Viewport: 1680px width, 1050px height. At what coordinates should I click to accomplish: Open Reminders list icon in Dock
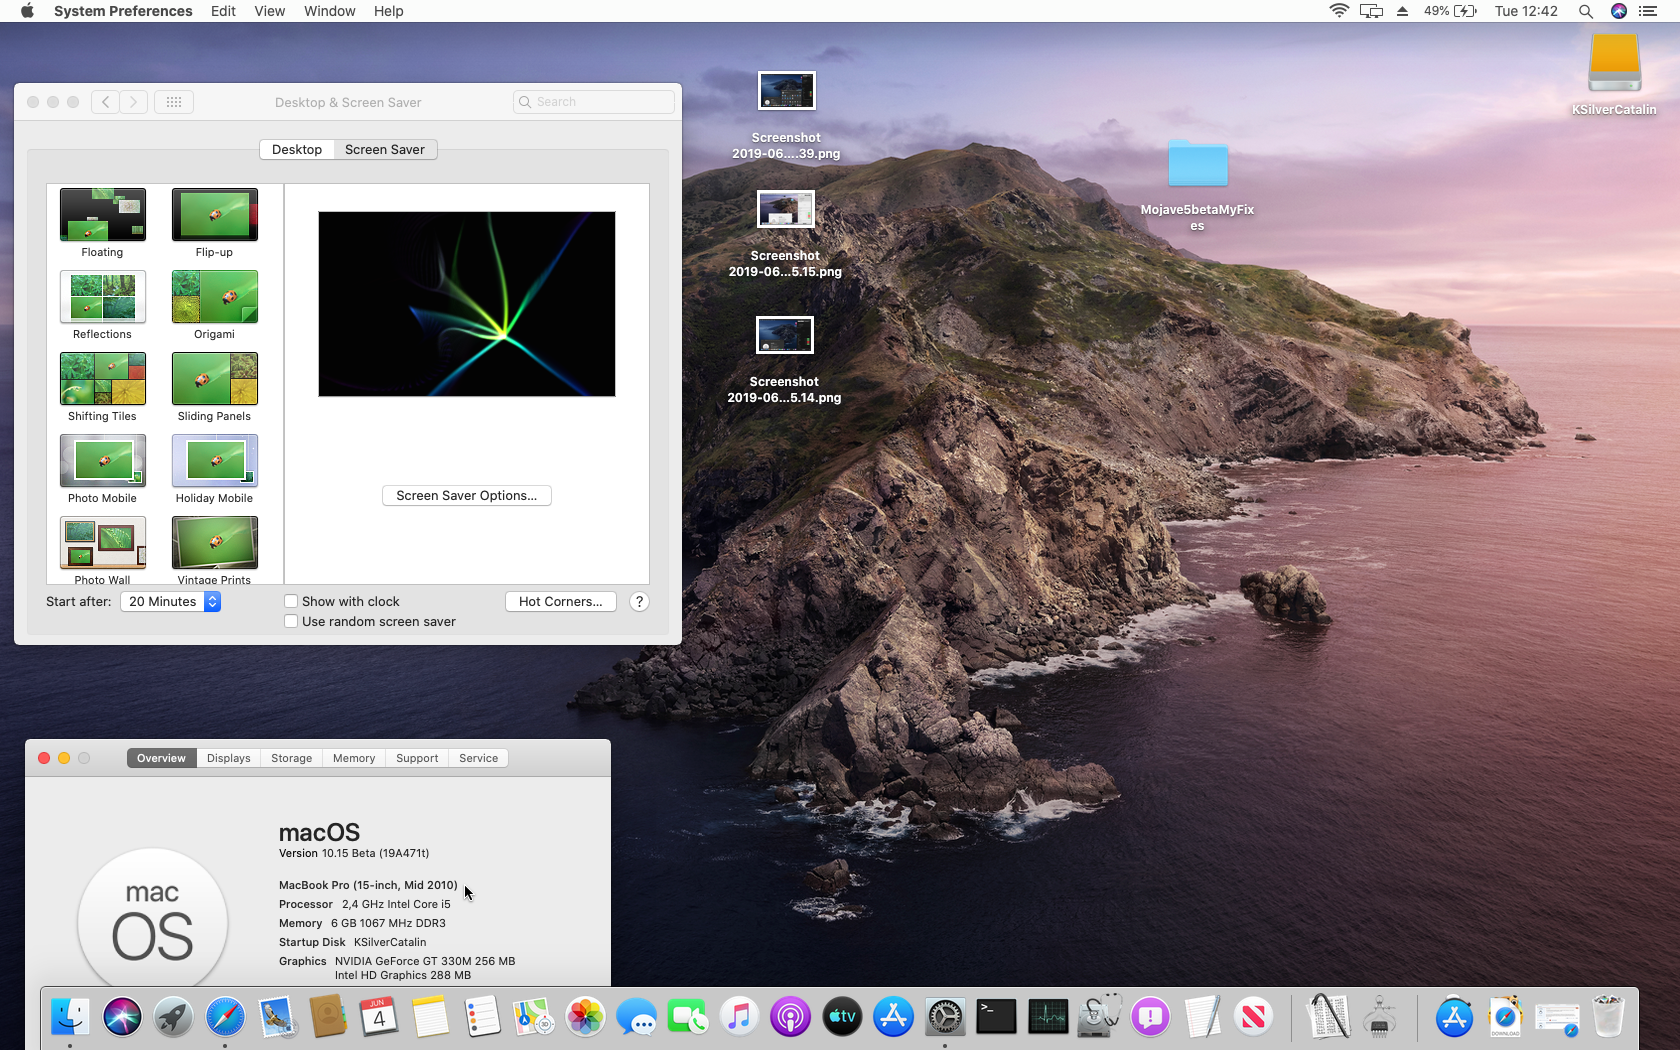coord(482,1018)
